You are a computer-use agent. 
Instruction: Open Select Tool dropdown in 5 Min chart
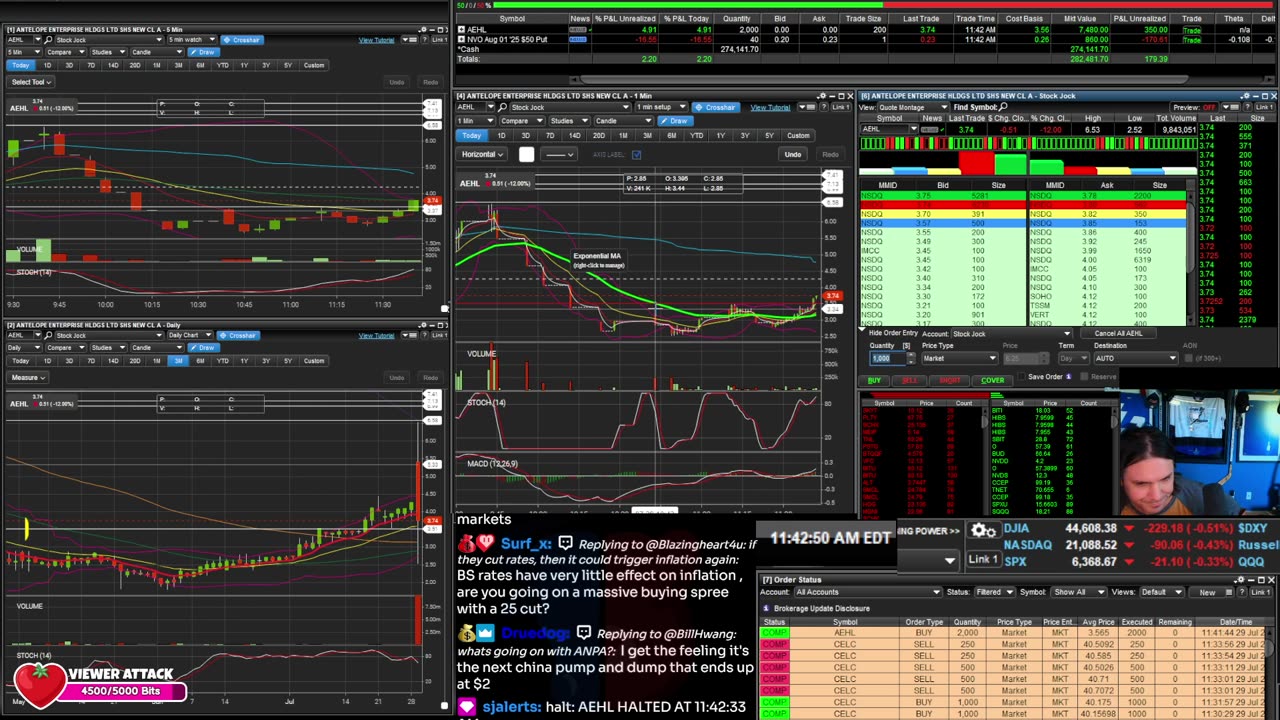pyautogui.click(x=30, y=82)
